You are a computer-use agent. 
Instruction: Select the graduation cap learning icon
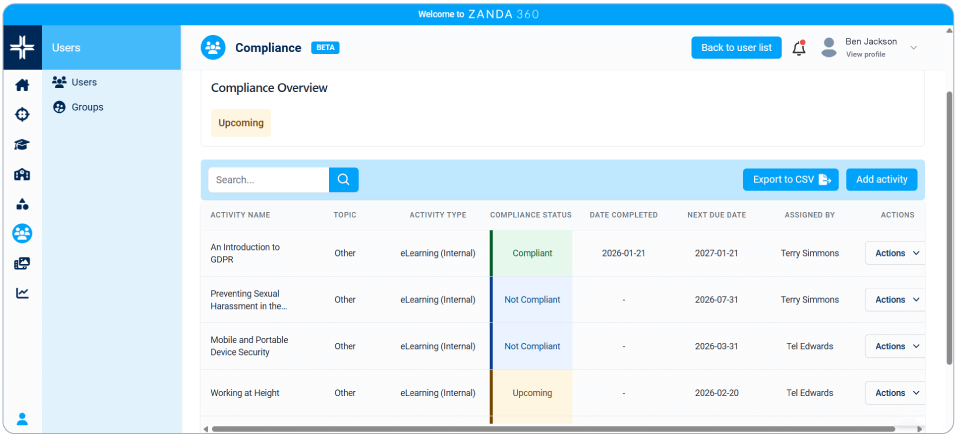[22, 144]
